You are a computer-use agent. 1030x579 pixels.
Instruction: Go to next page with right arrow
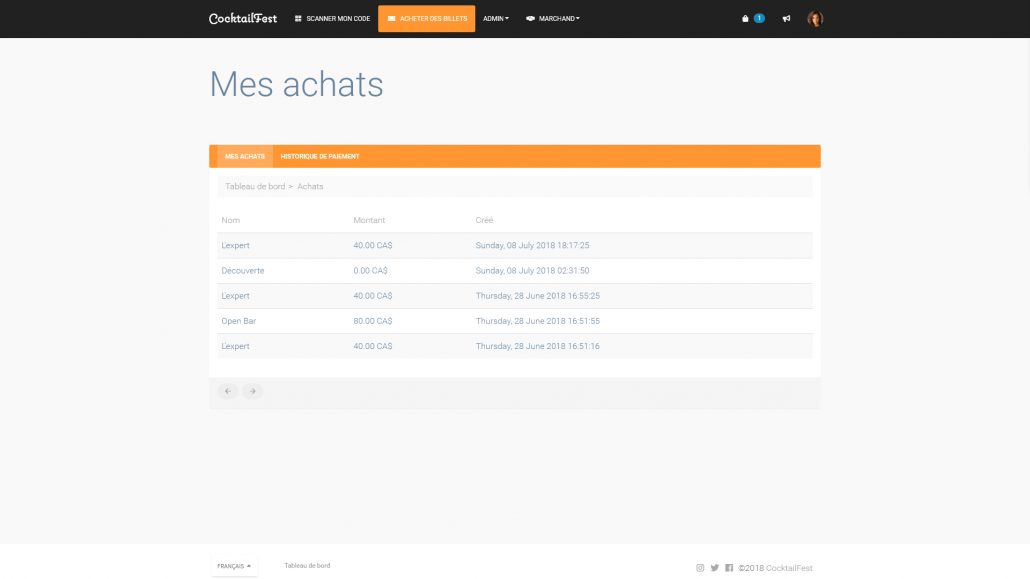tap(252, 391)
